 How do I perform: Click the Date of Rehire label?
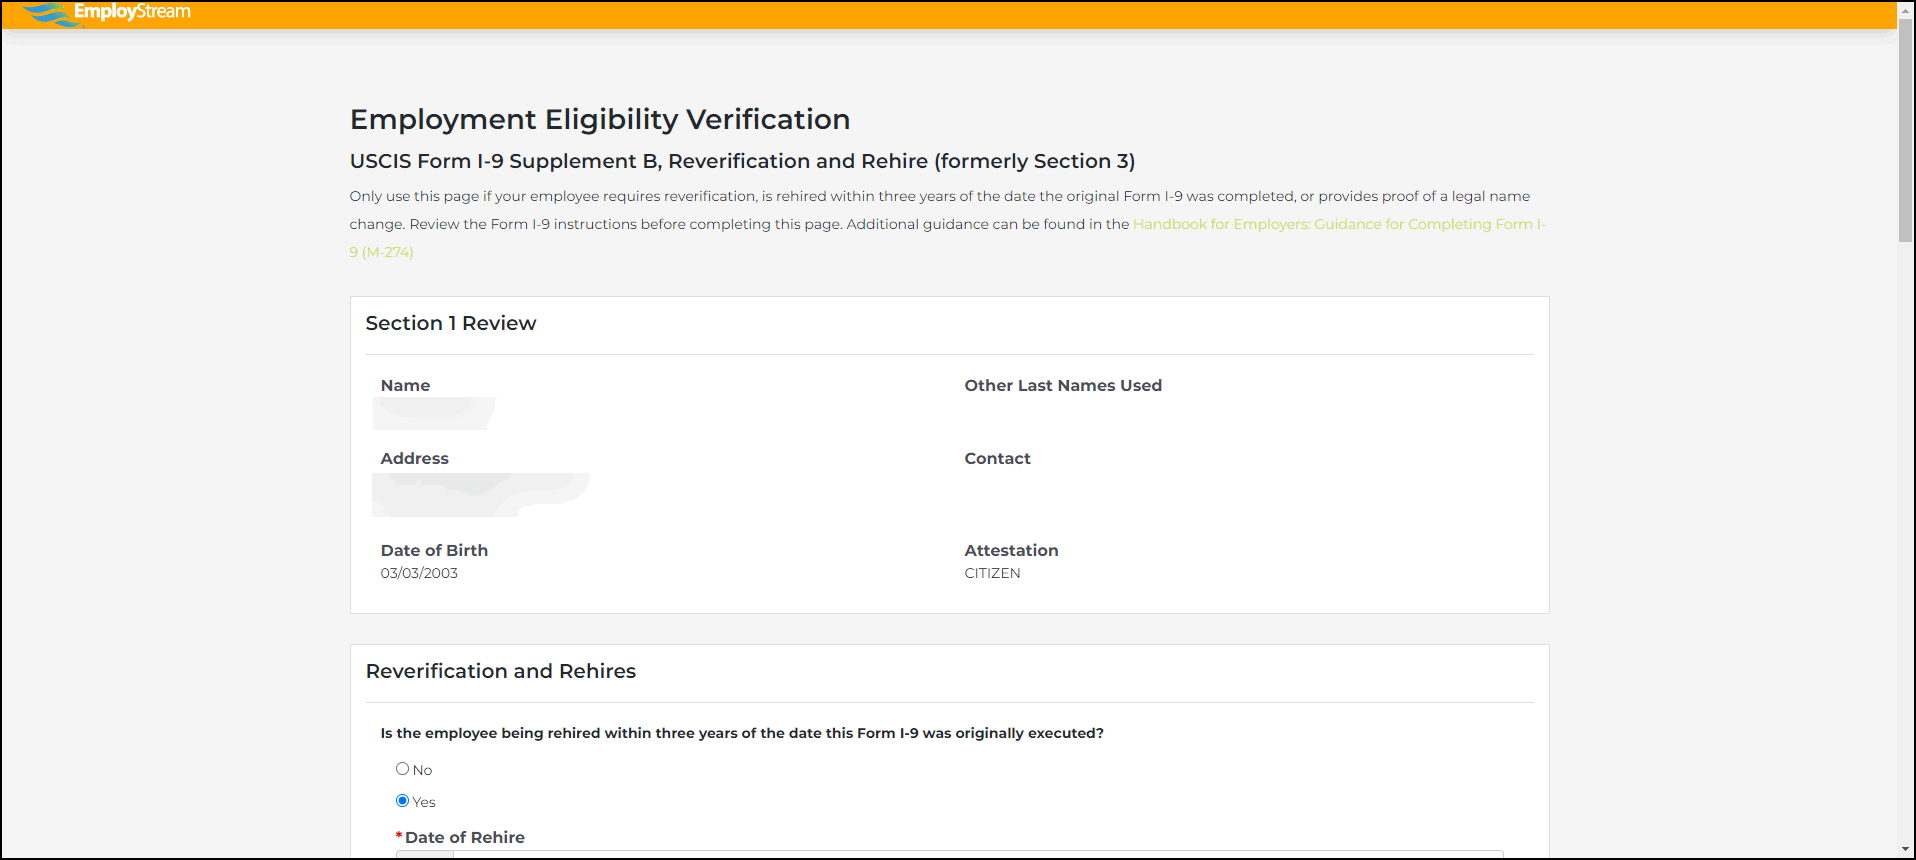click(464, 838)
